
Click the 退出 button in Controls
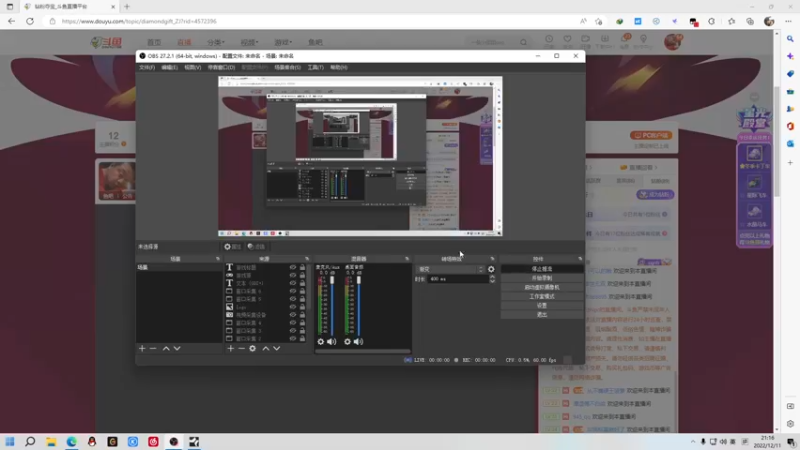point(542,315)
